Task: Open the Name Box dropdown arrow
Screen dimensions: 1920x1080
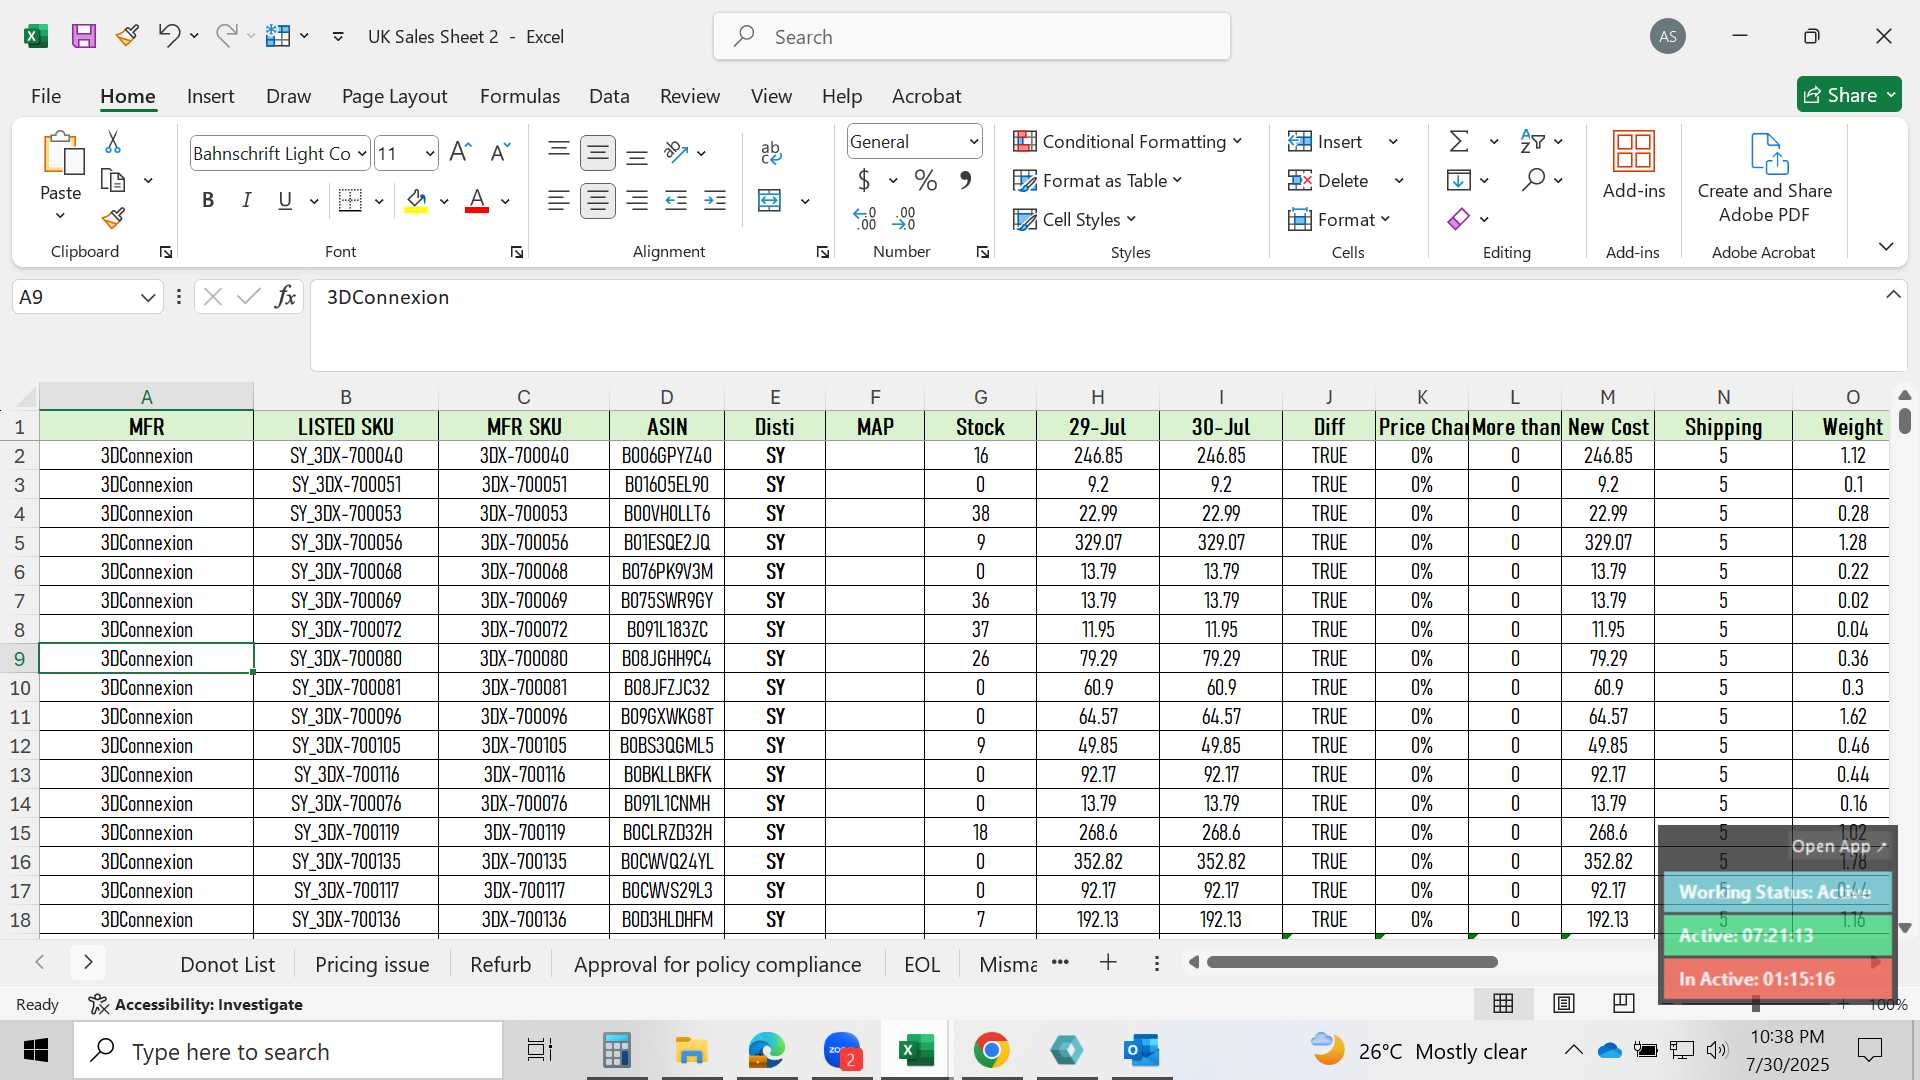Action: (x=148, y=297)
